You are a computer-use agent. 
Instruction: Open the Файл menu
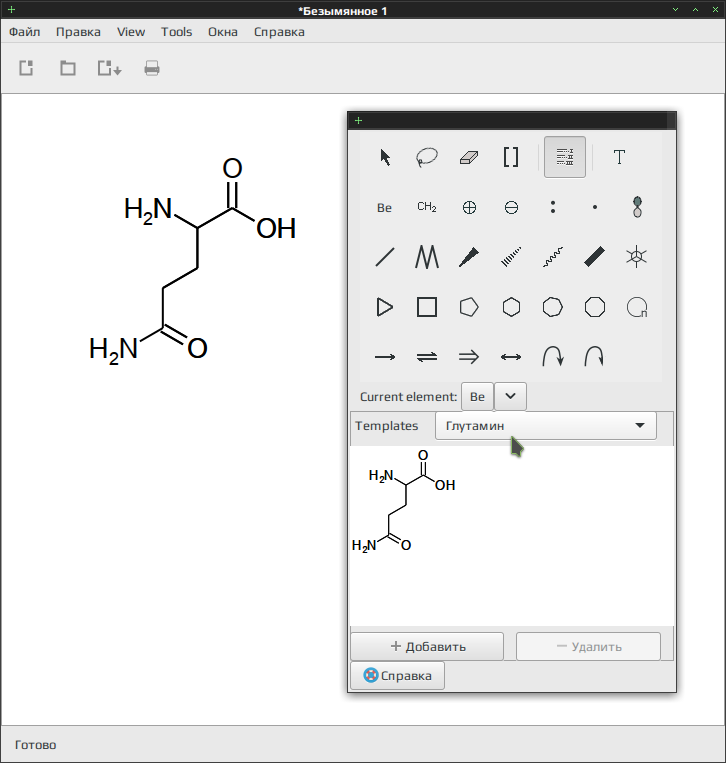[x=24, y=32]
